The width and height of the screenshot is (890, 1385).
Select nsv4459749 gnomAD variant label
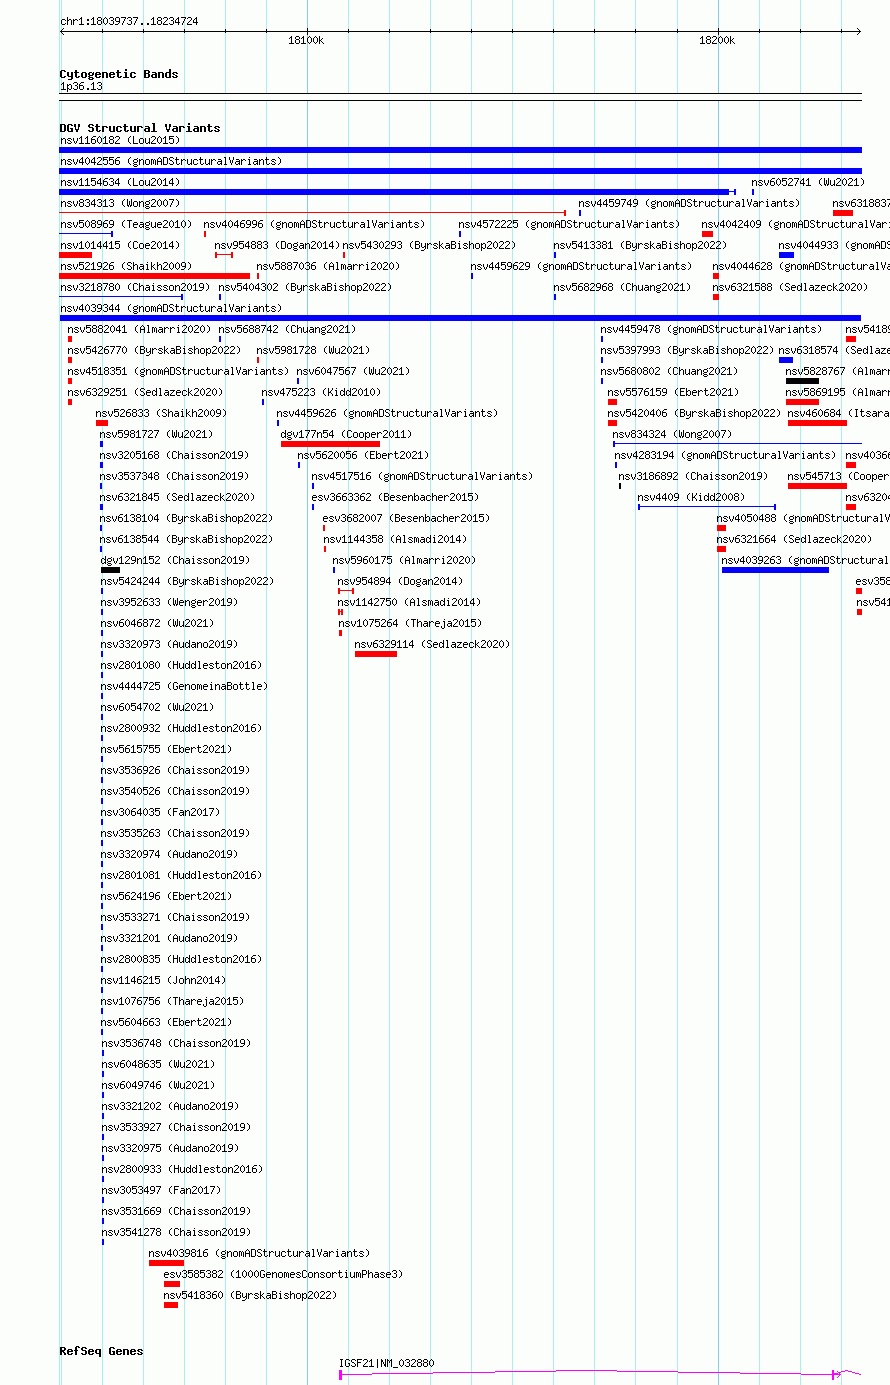(x=689, y=203)
